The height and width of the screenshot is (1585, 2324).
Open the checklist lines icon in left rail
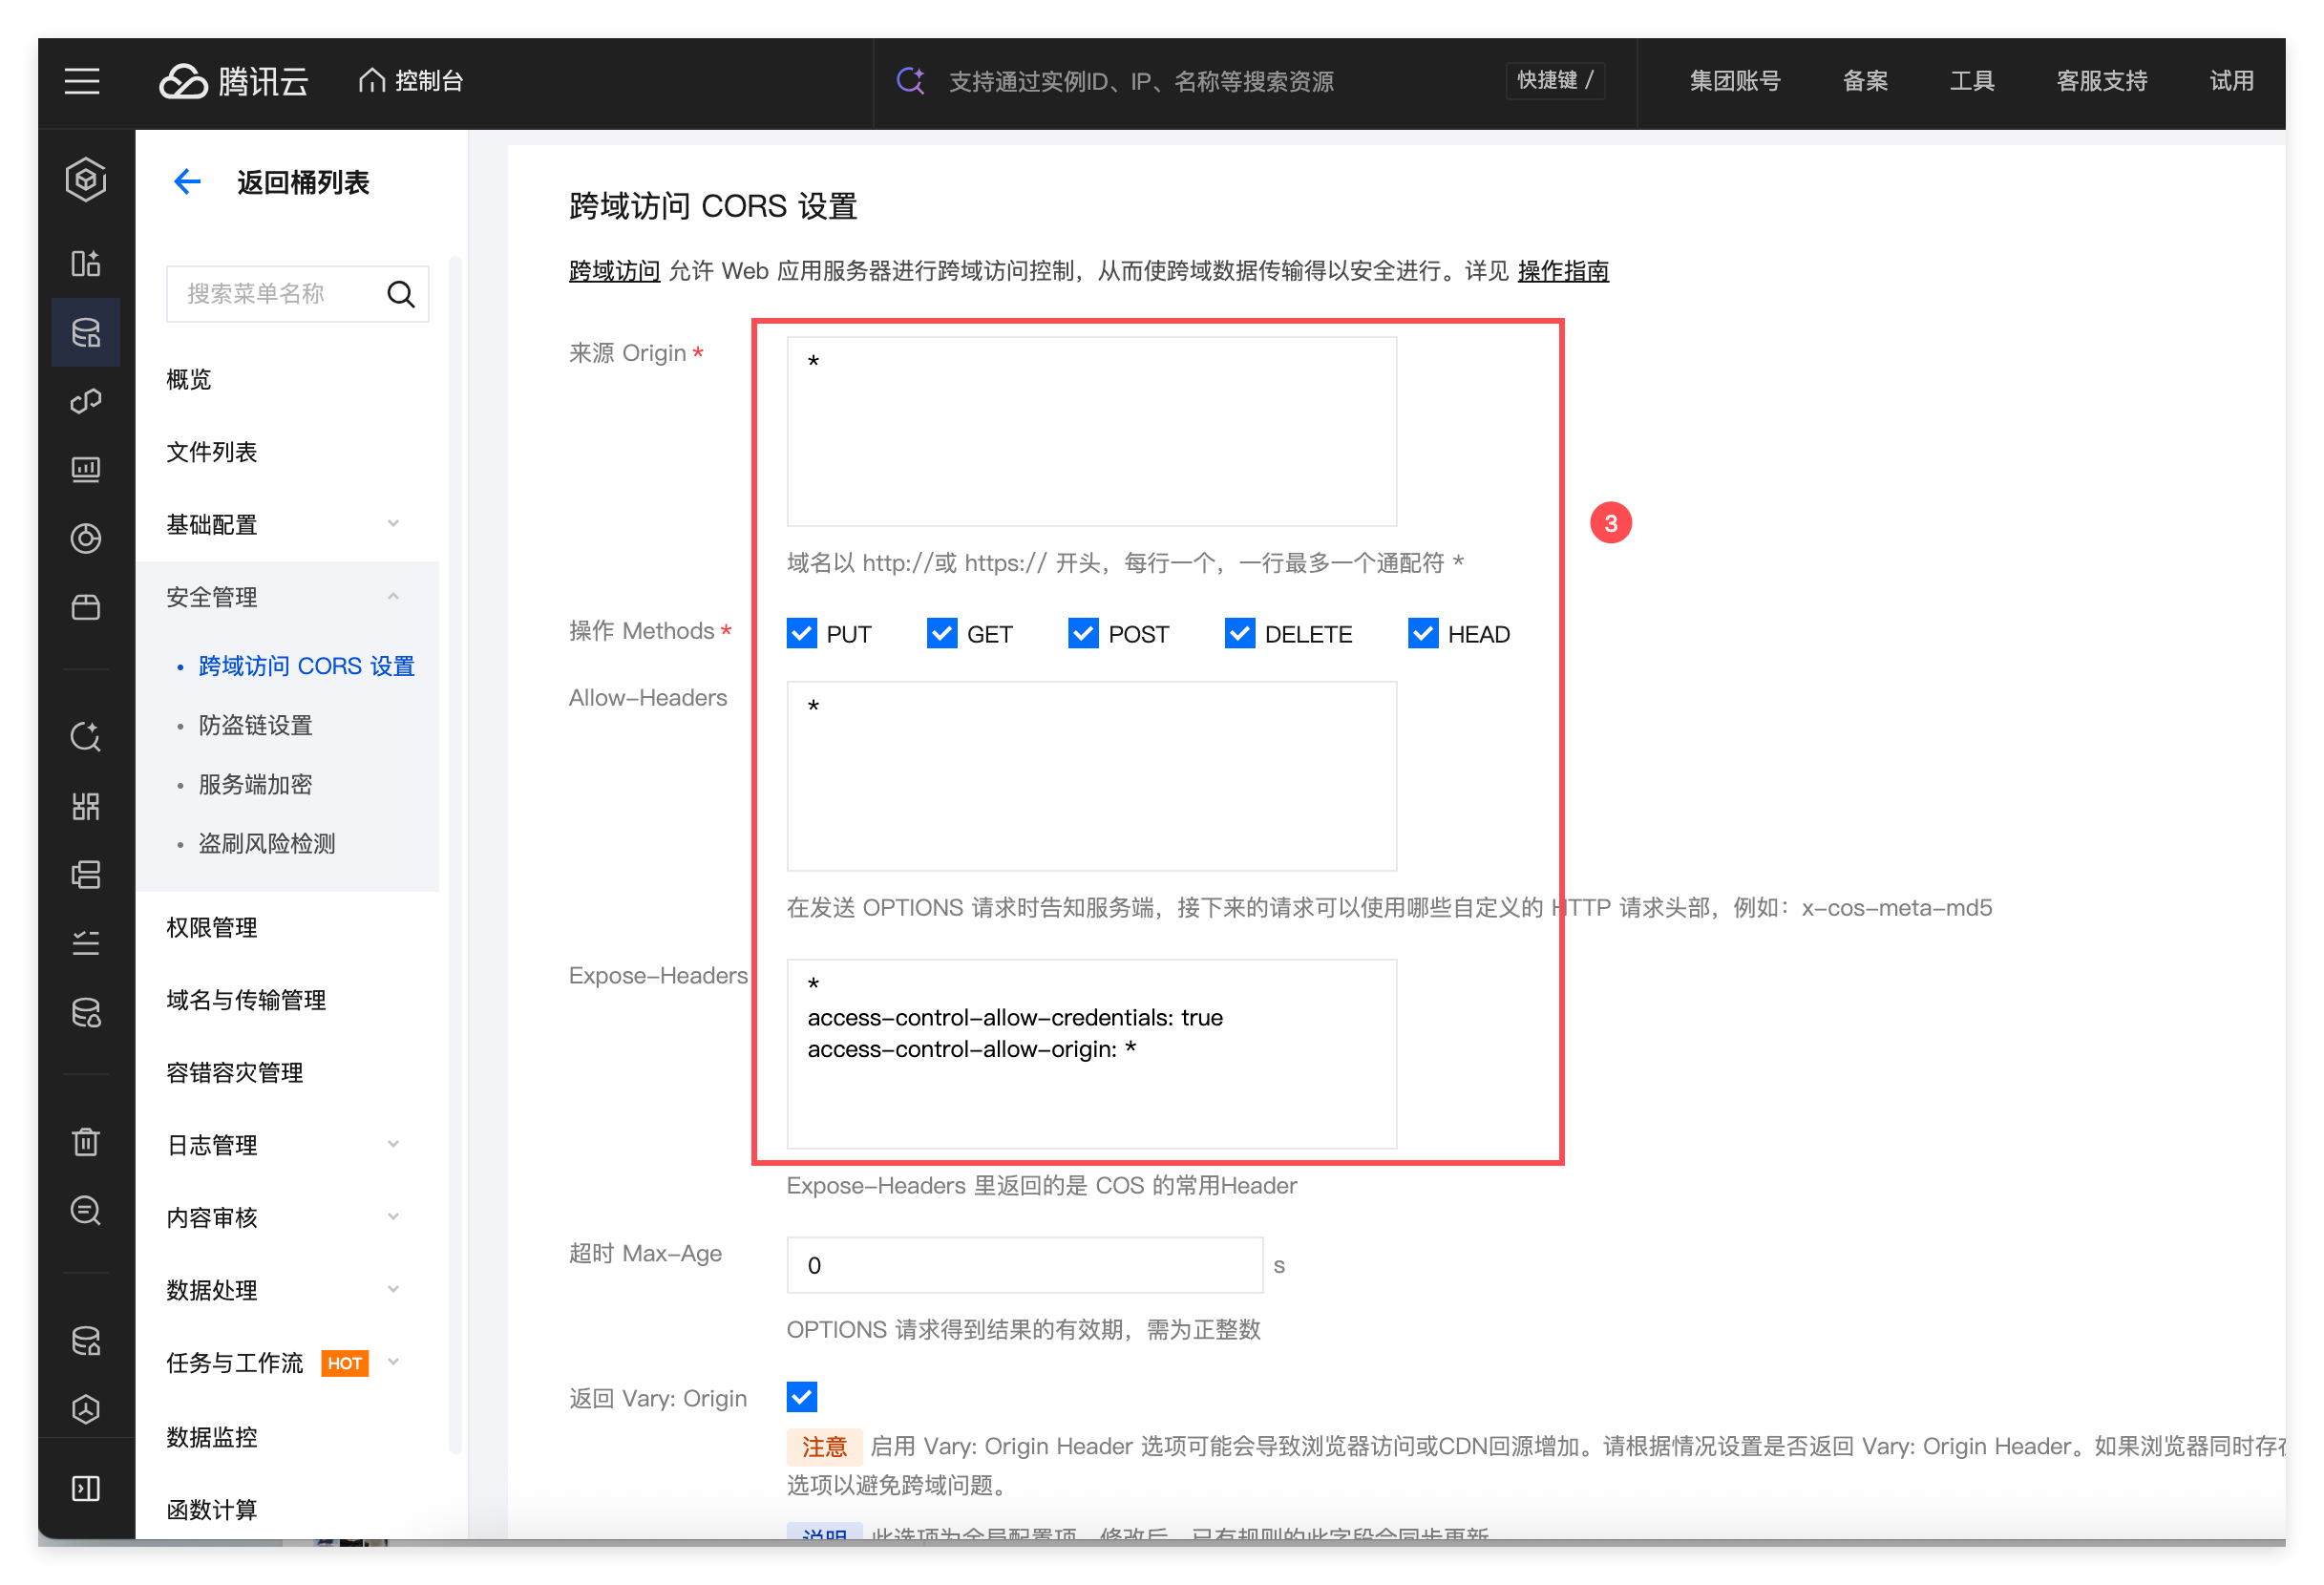tap(86, 944)
